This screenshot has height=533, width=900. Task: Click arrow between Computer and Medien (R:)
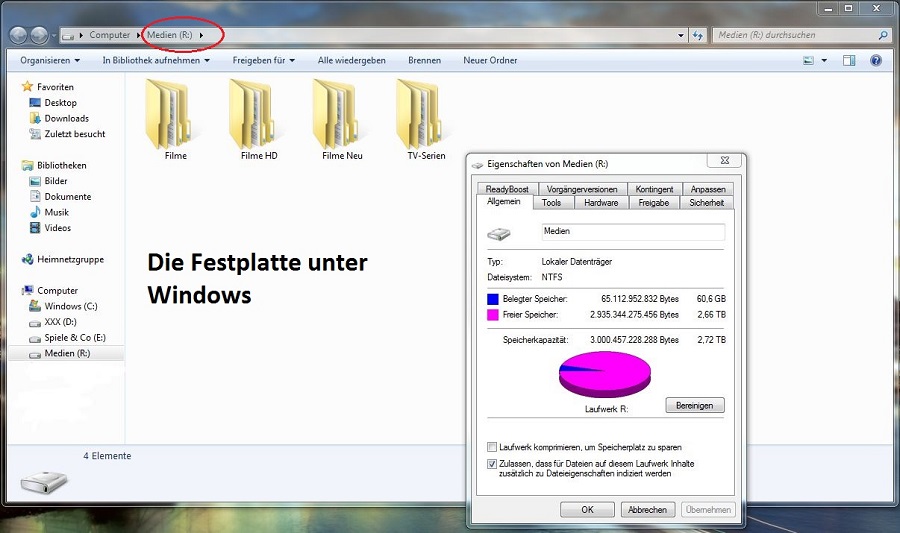point(138,35)
